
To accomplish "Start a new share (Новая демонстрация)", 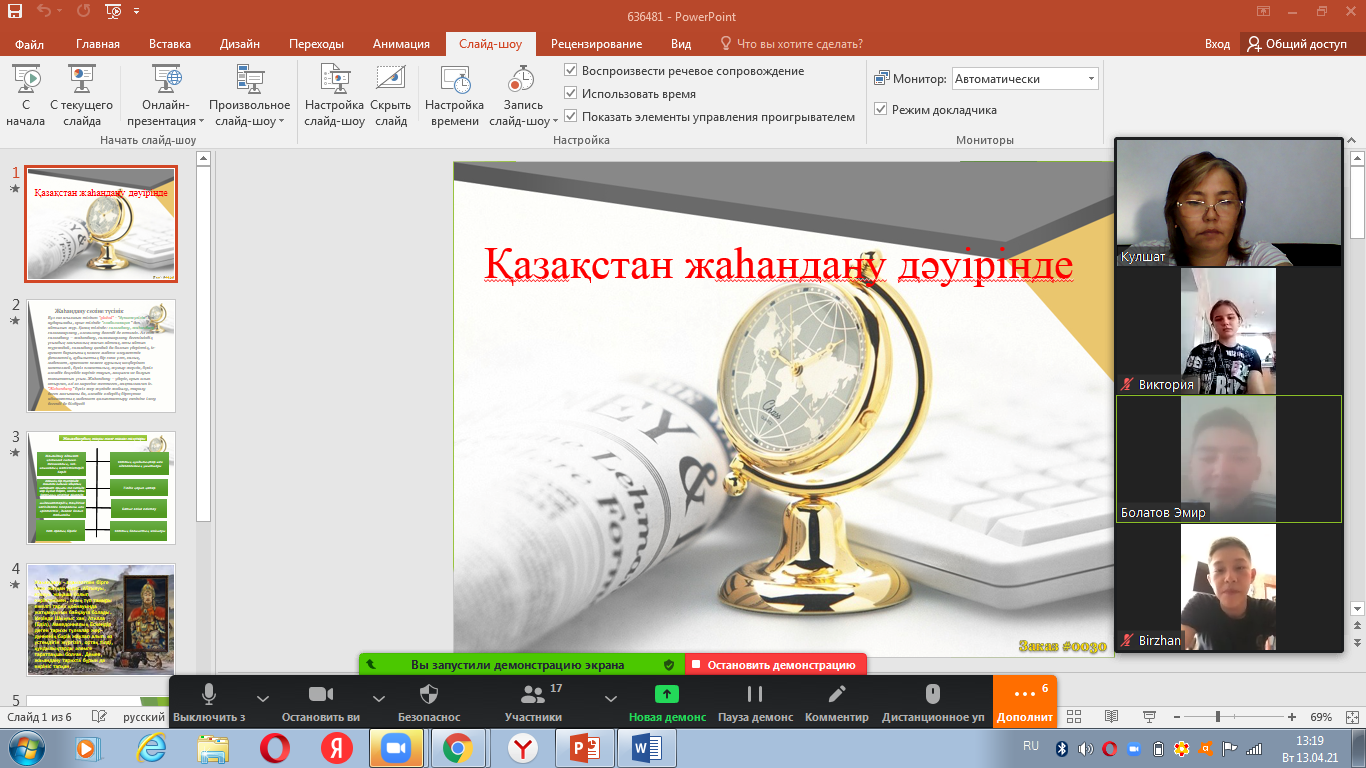I will click(x=667, y=701).
